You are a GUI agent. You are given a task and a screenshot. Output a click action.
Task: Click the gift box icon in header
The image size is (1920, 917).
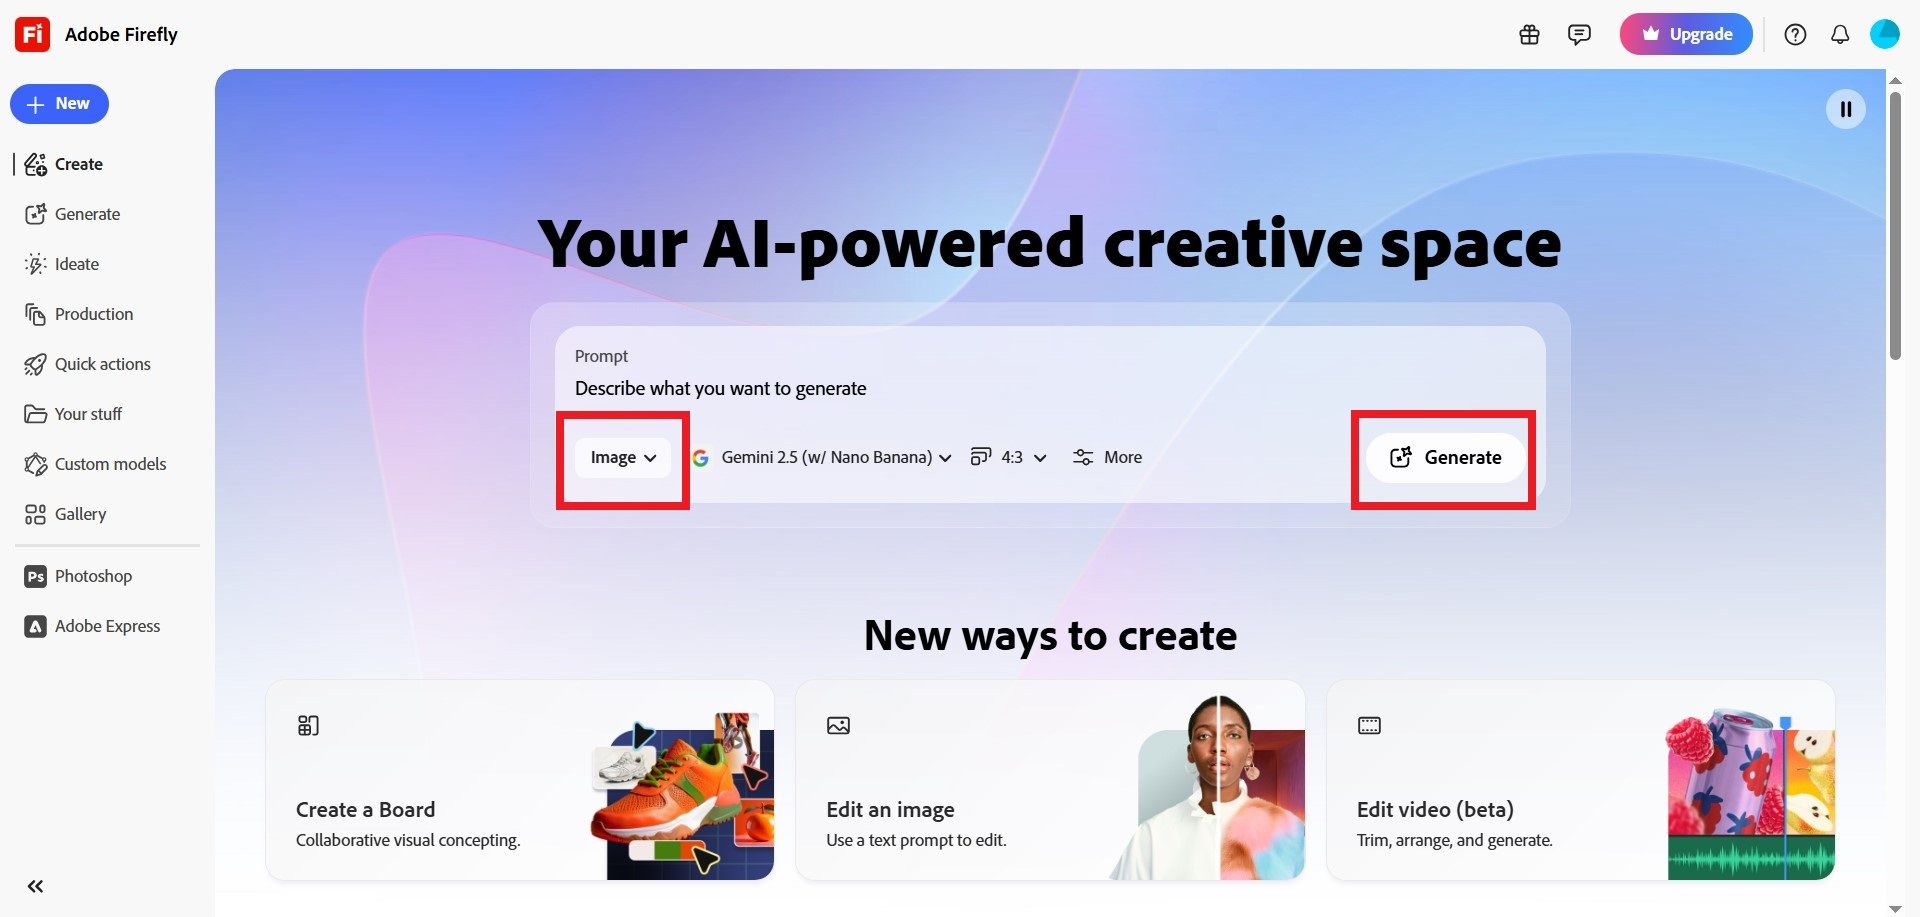point(1529,35)
